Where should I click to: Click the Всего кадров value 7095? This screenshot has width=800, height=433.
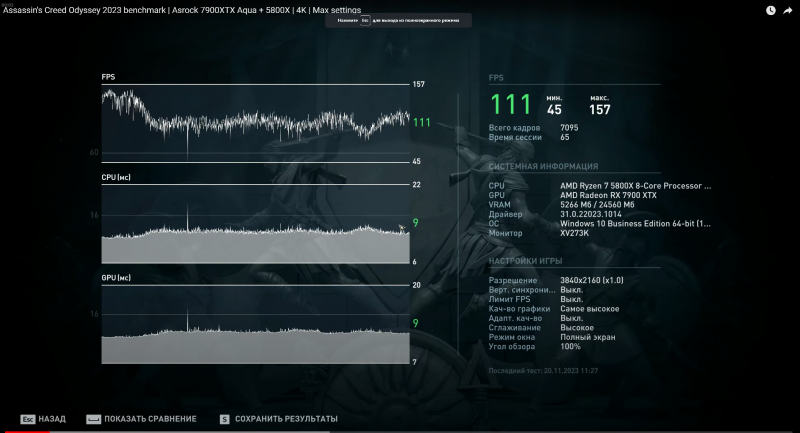pos(569,128)
